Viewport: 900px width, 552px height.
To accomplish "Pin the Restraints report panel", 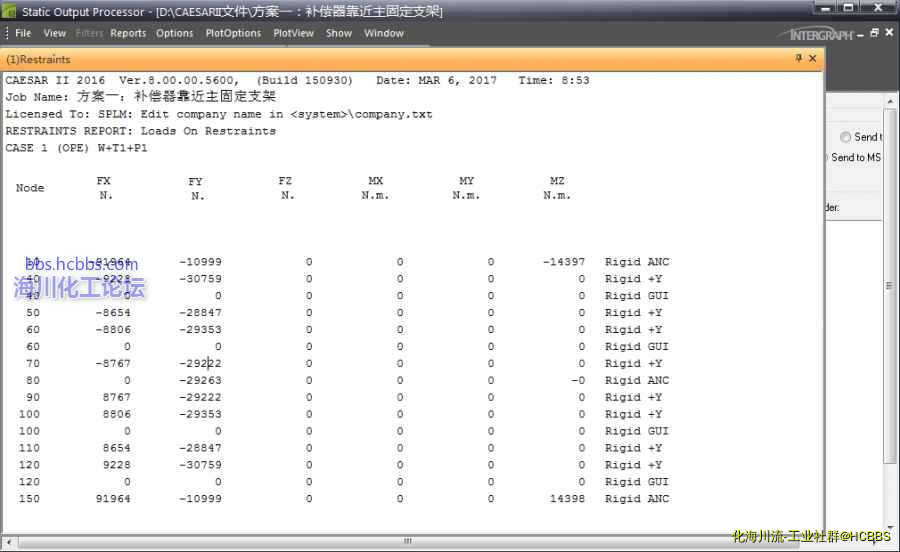I will [798, 58].
